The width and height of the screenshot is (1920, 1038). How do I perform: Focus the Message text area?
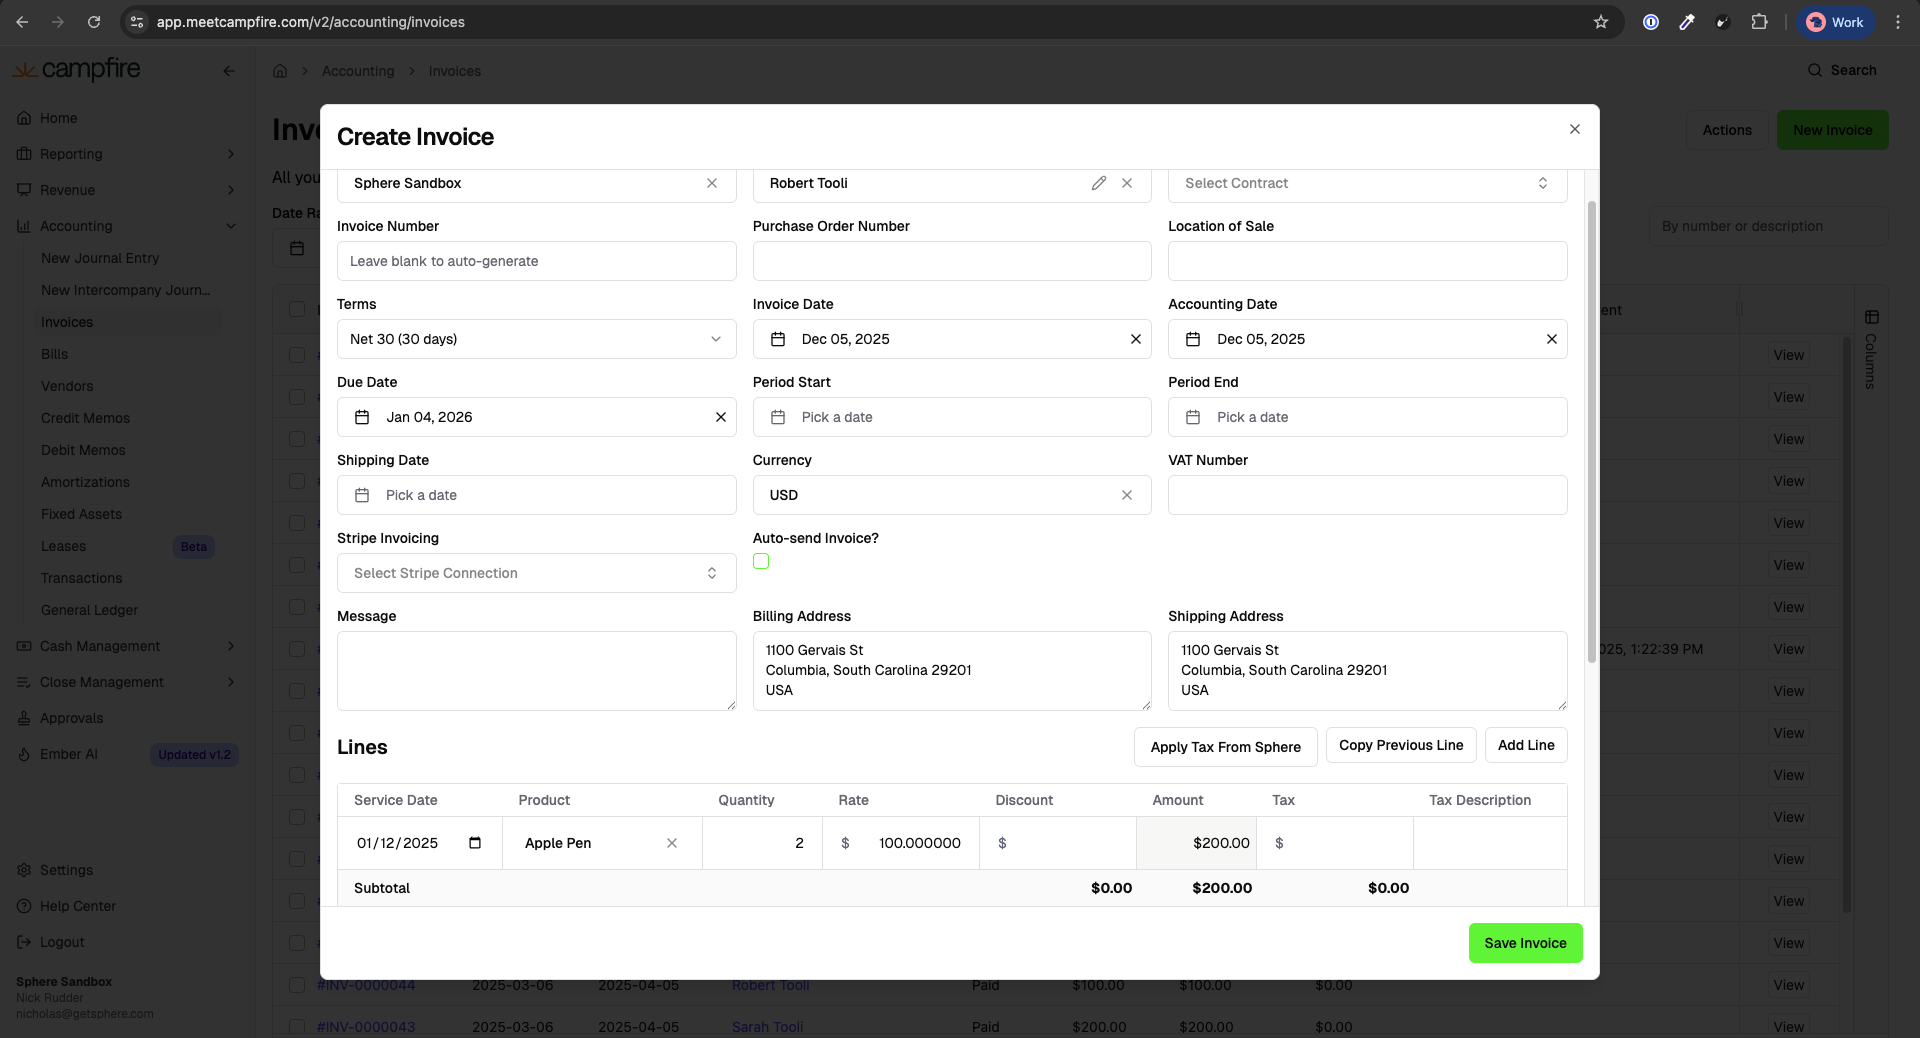(x=536, y=671)
